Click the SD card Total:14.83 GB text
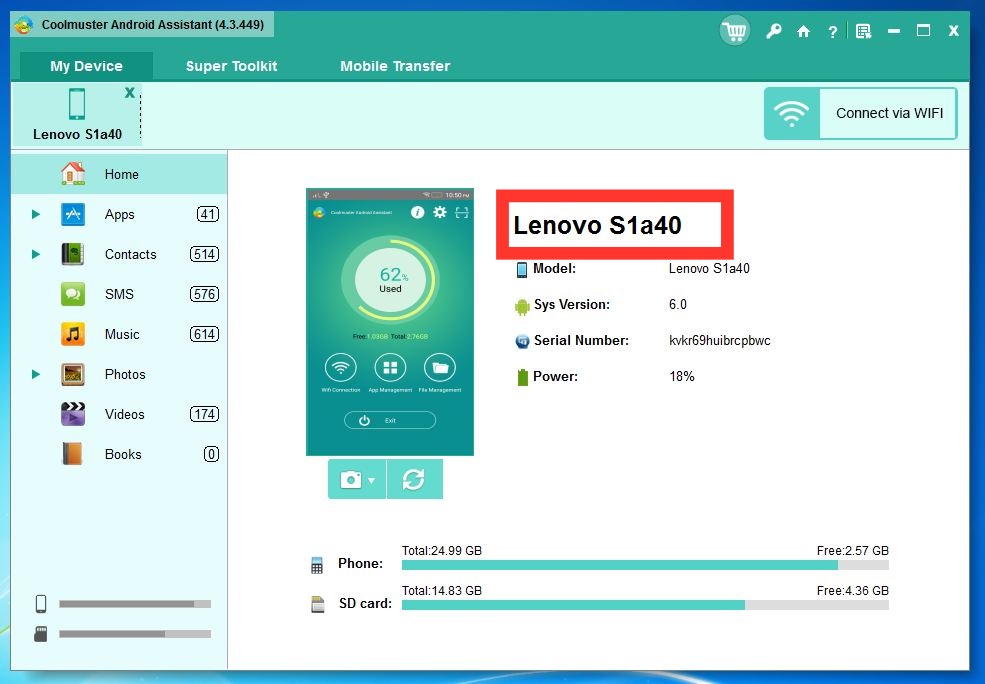The height and width of the screenshot is (684, 985). [x=442, y=590]
